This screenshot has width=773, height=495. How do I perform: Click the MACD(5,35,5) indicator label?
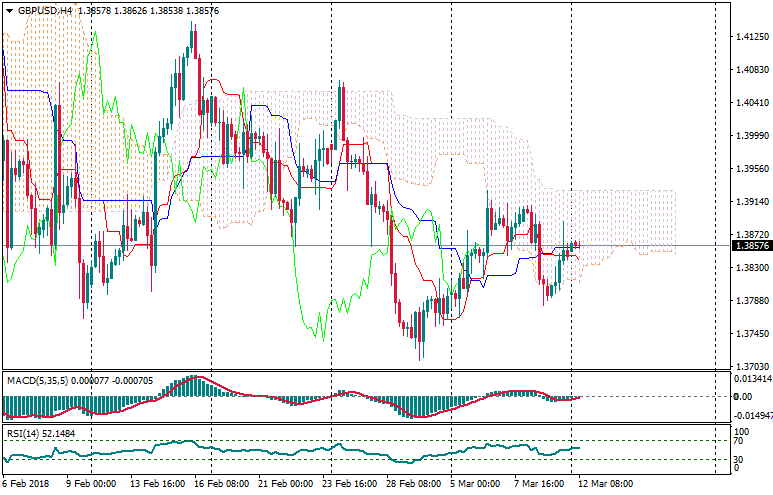click(x=38, y=380)
